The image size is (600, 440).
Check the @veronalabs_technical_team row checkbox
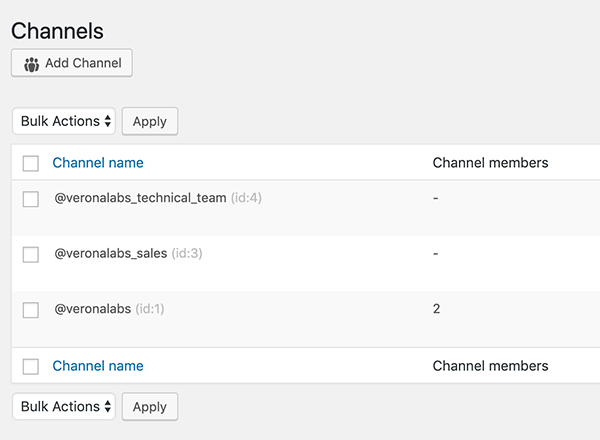31,199
